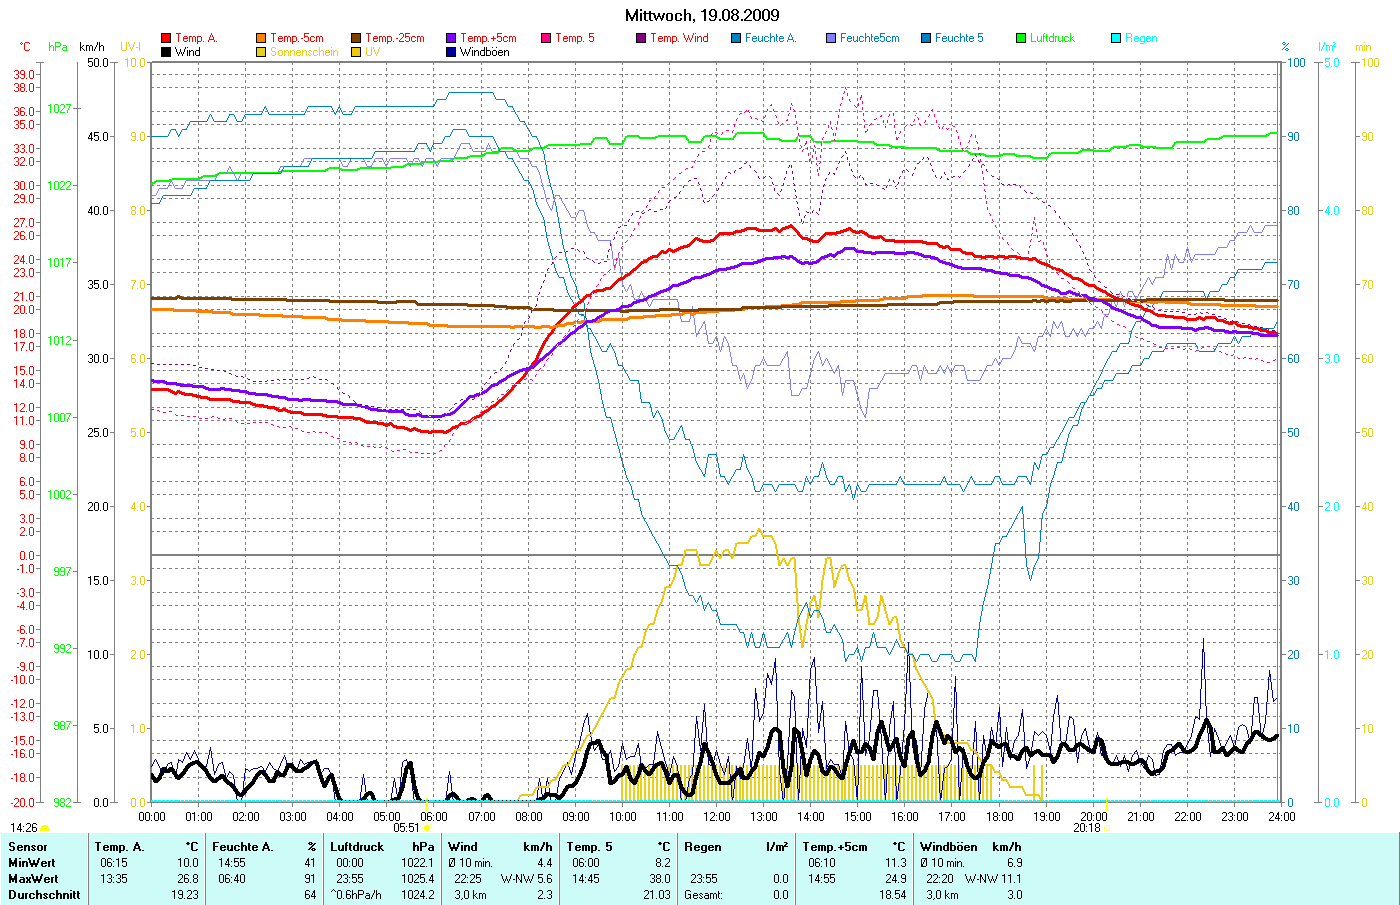
Task: Click the yellow dot beside 14:26
Action: [x=44, y=828]
